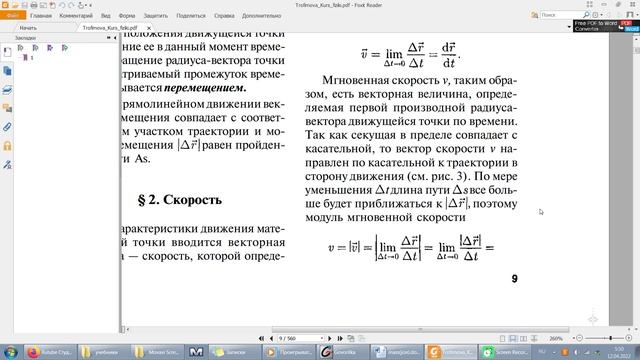Click the magnifier search icon
The width and height of the screenshot is (640, 360).
pos(586,15)
